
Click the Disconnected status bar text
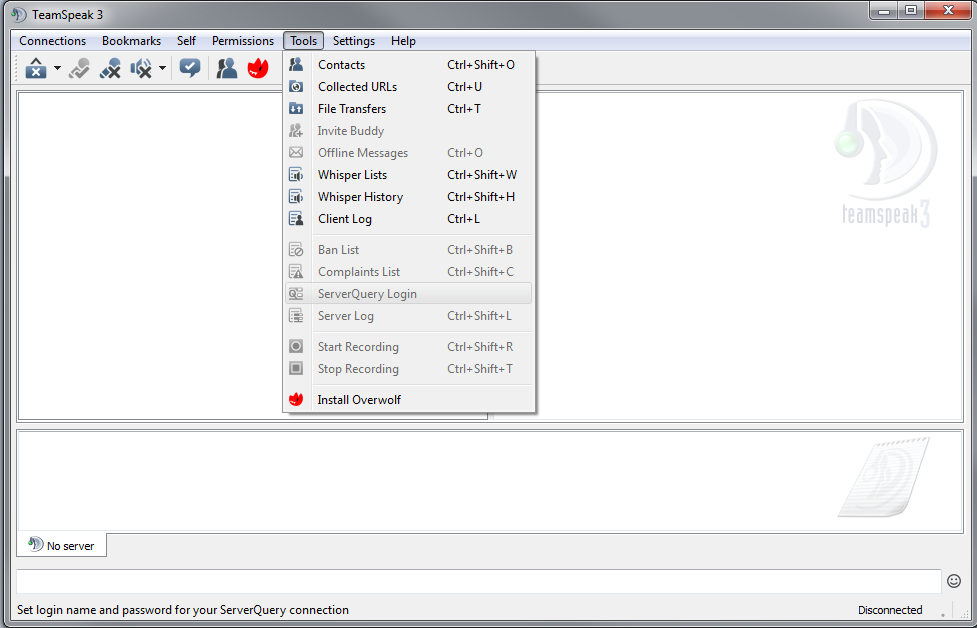pyautogui.click(x=890, y=610)
